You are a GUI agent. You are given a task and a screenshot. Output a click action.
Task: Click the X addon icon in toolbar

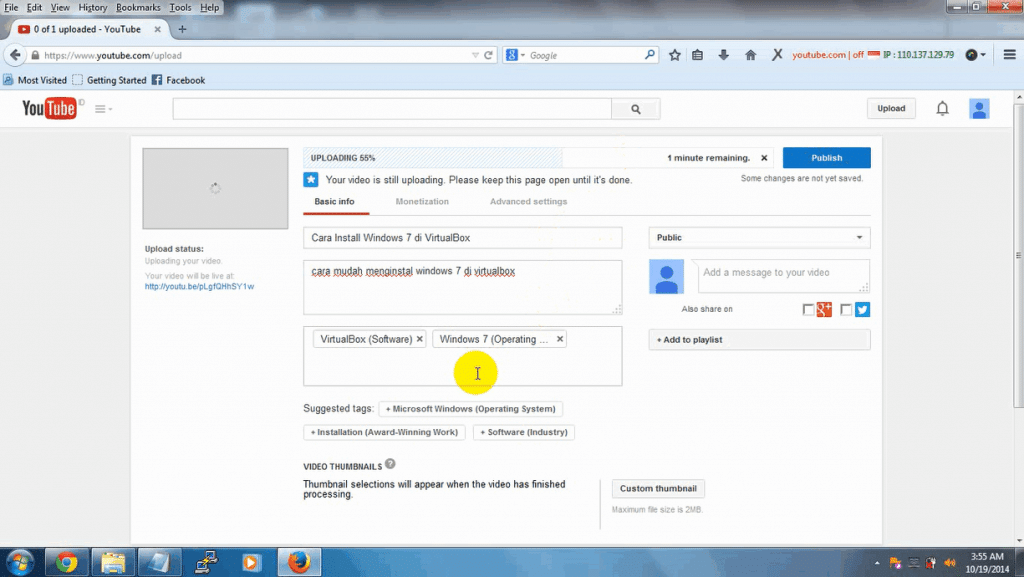(776, 55)
